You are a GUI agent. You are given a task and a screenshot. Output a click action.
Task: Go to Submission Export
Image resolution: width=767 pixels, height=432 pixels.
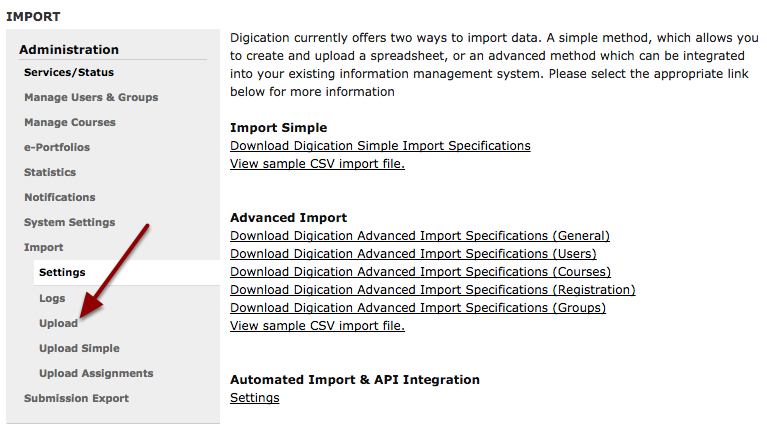click(76, 398)
